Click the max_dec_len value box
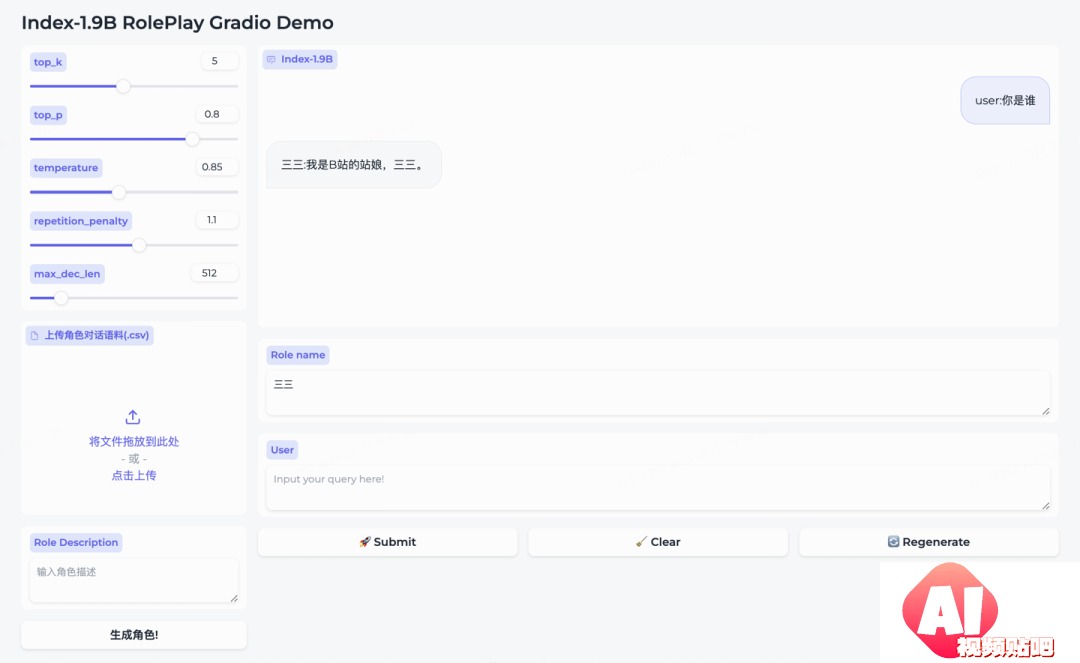1080x663 pixels. pos(214,273)
